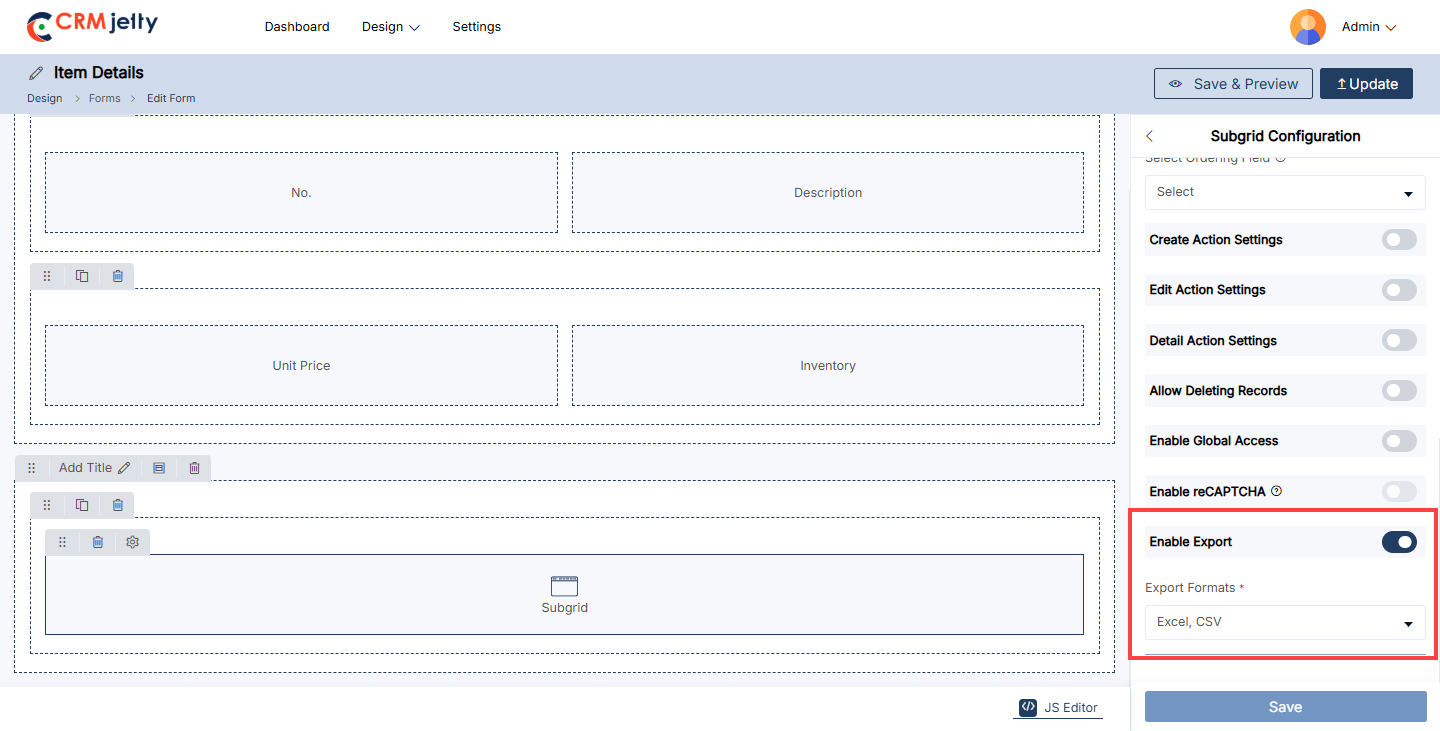The height and width of the screenshot is (731, 1440).
Task: Edit form name via Item Details pencil
Action: coord(36,73)
